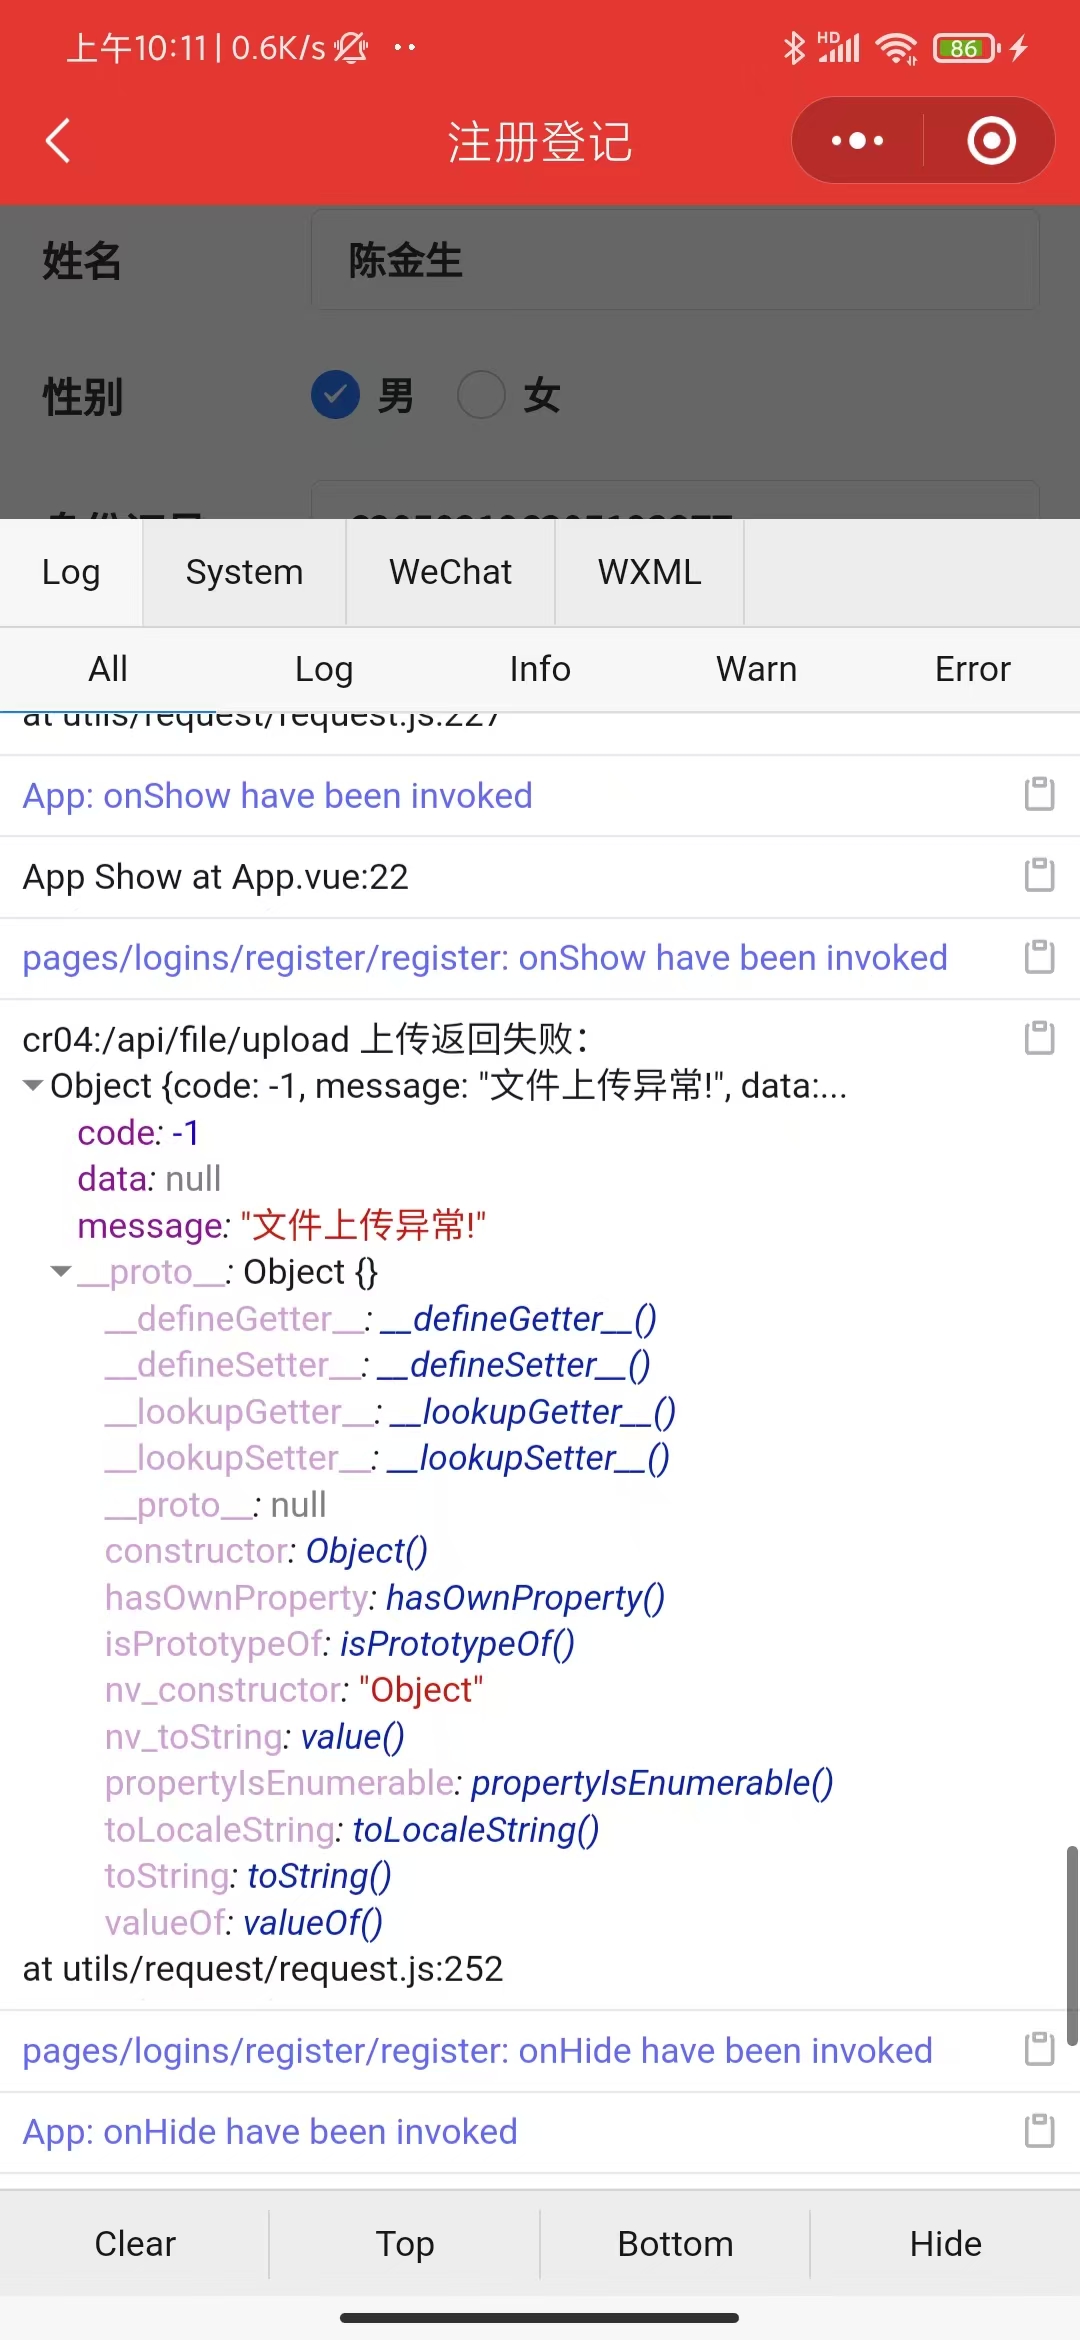This screenshot has width=1080, height=2340.
Task: Copy the 'App: onShow have been invoked' log
Action: pos(1039,794)
